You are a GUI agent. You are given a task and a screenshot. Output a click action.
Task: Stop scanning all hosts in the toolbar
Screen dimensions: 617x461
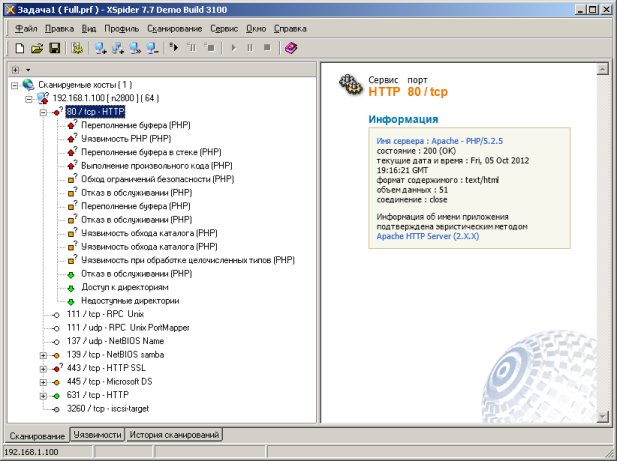click(209, 48)
